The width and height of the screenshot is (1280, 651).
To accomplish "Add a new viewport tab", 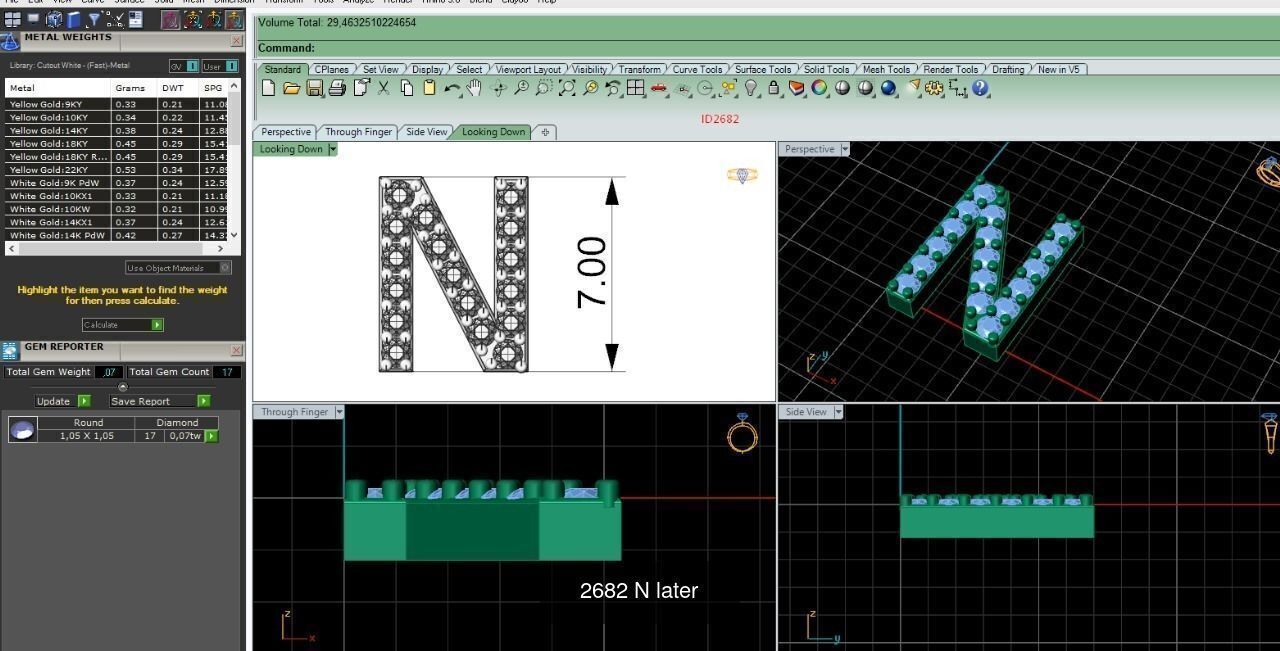I will (545, 132).
